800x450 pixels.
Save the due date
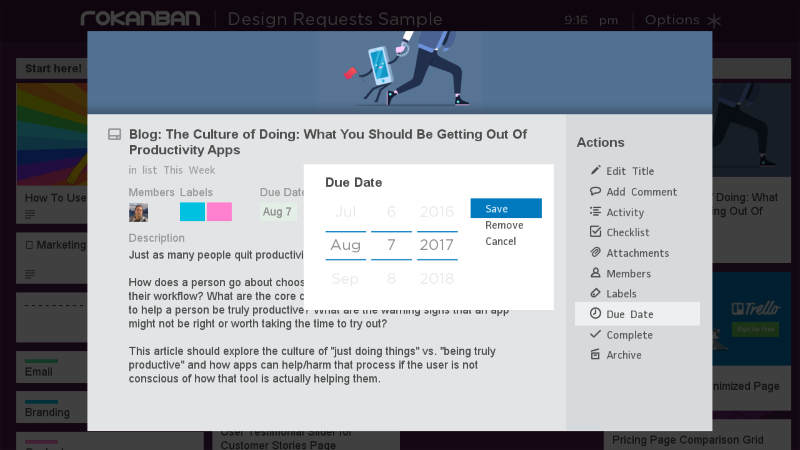(506, 208)
